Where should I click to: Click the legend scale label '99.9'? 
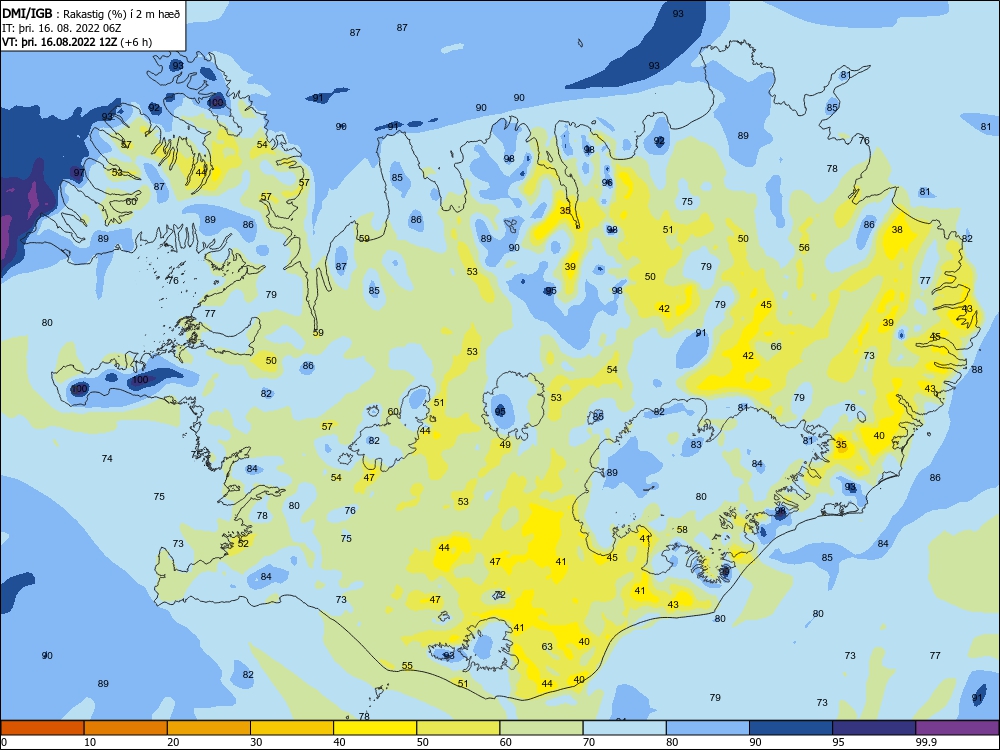coord(925,742)
